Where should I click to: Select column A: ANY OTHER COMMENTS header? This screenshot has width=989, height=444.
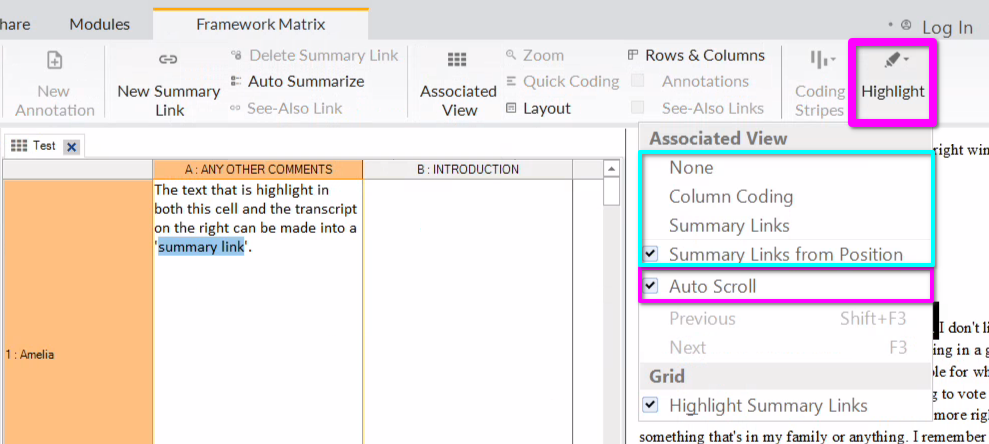coord(258,169)
